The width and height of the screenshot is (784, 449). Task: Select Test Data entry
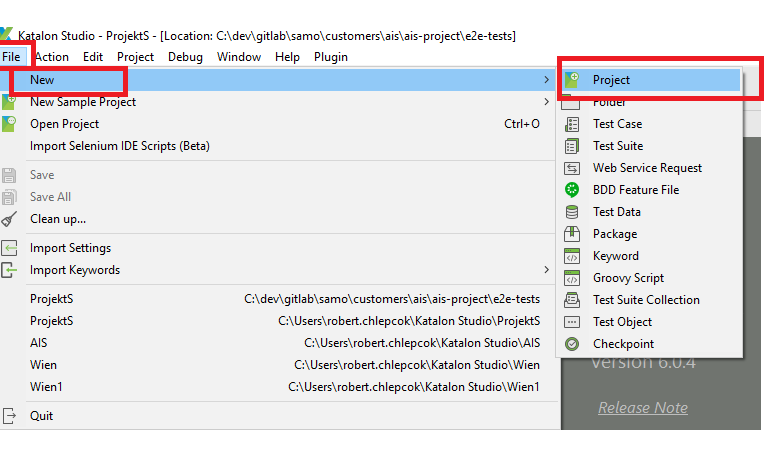point(650,212)
